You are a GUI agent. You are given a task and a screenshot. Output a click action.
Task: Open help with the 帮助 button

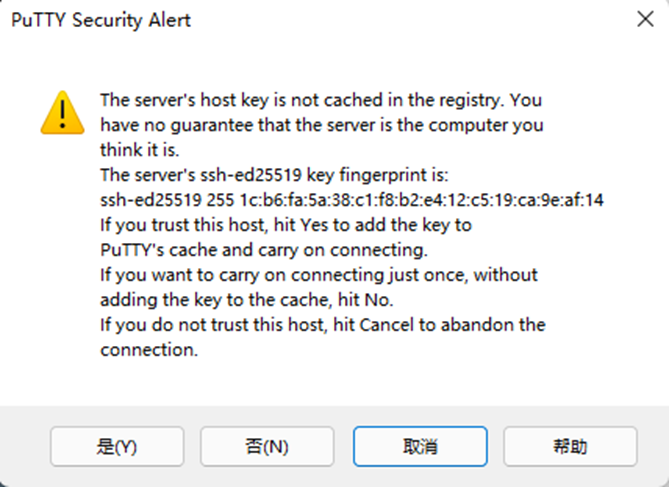tap(570, 446)
